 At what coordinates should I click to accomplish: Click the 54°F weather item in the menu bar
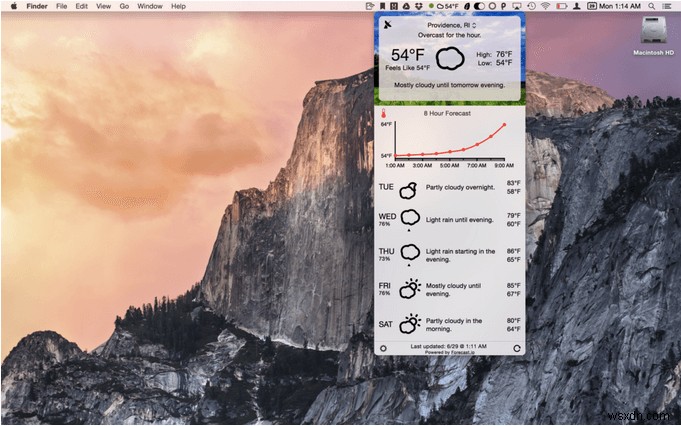click(x=447, y=6)
